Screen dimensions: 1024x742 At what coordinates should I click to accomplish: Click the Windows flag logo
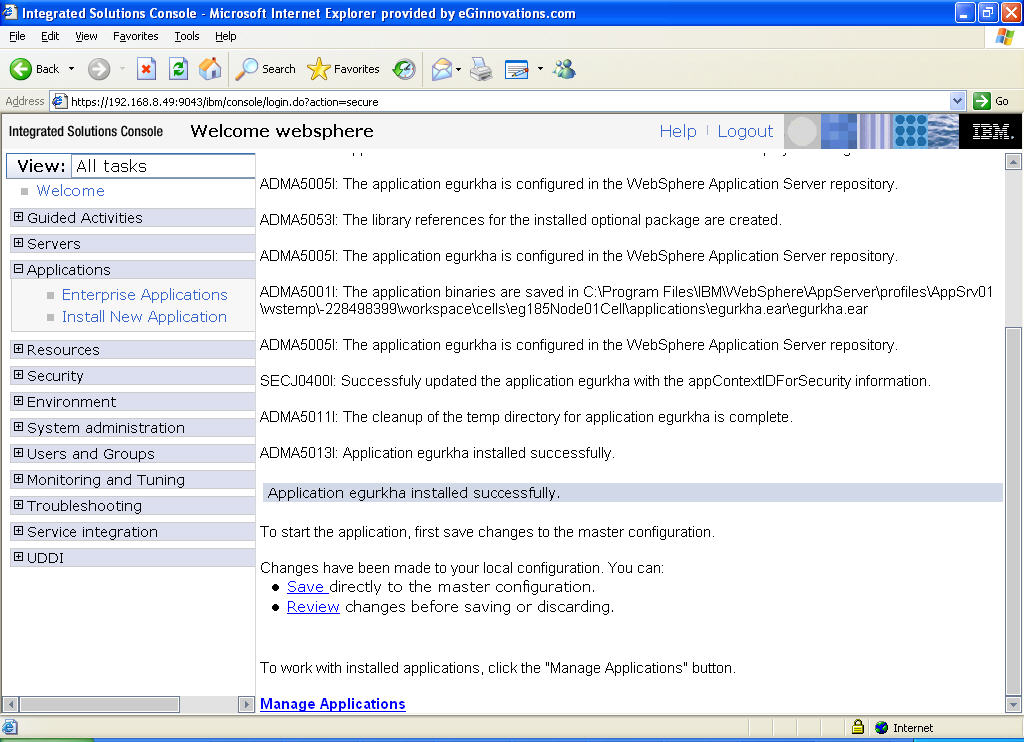(x=1004, y=37)
